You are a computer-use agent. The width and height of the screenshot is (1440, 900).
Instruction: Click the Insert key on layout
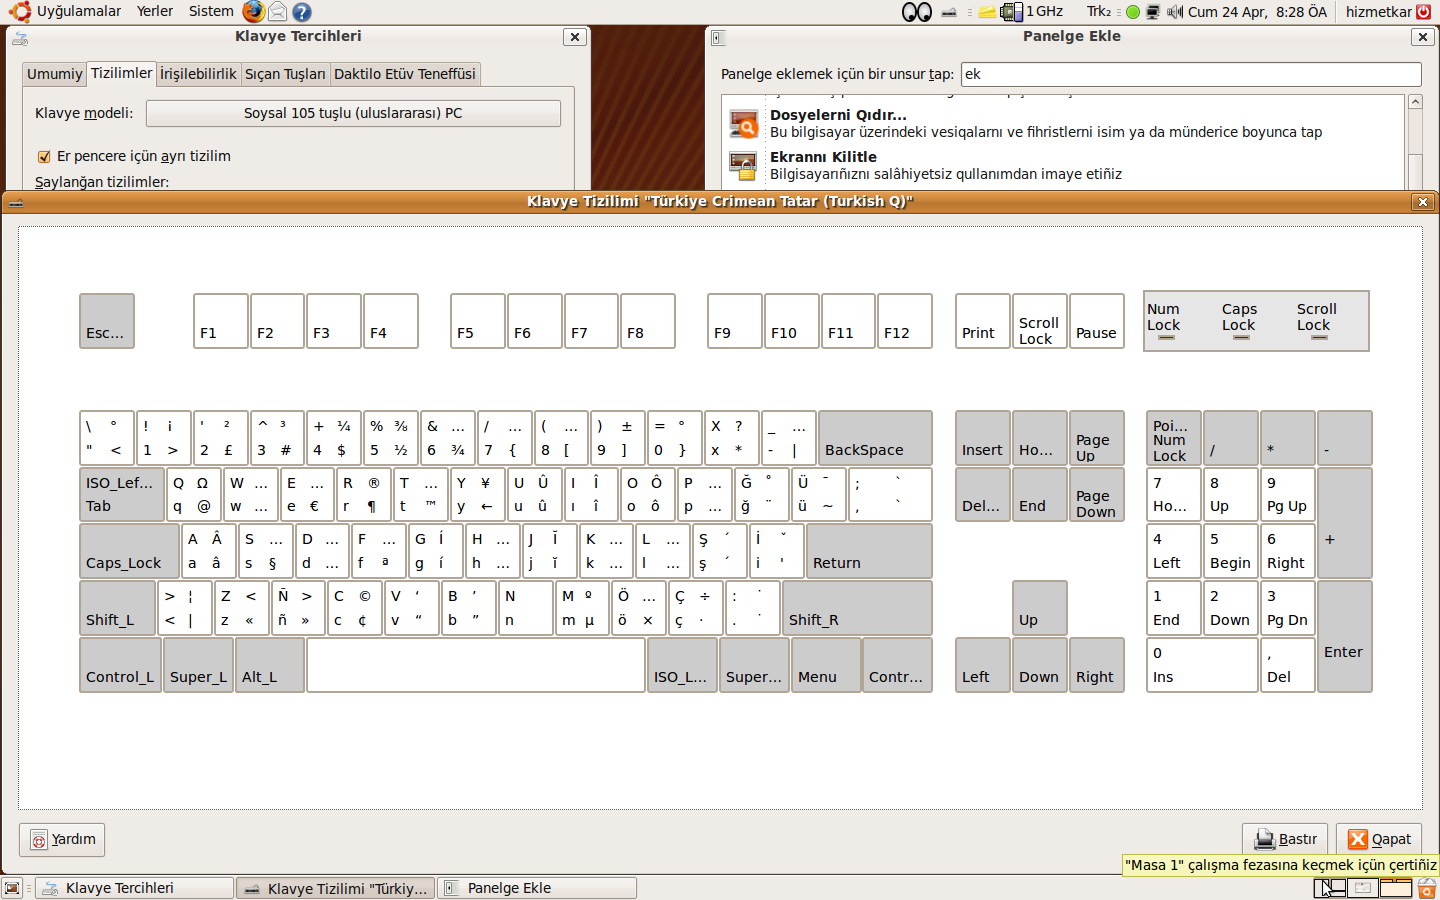click(x=983, y=438)
